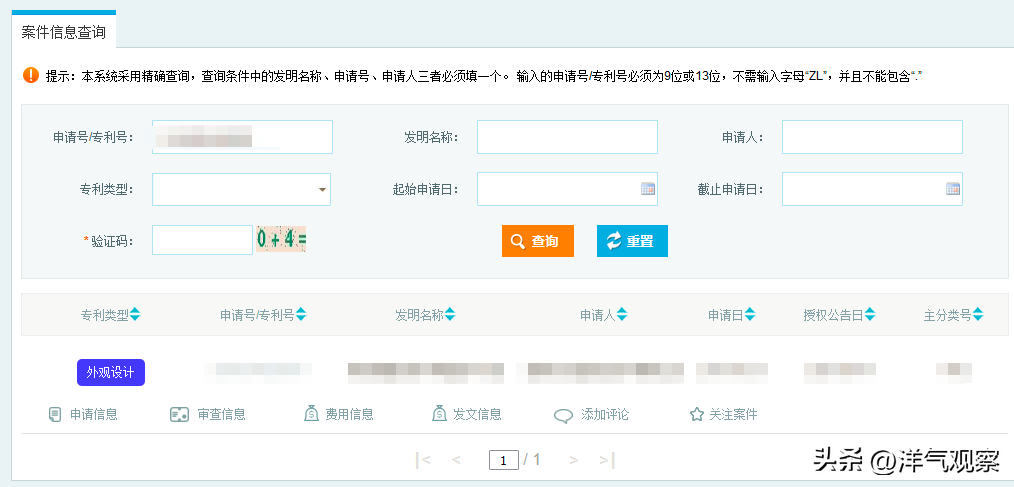Image resolution: width=1014 pixels, height=487 pixels.
Task: Click 添加评论 to add comment
Action: point(592,415)
